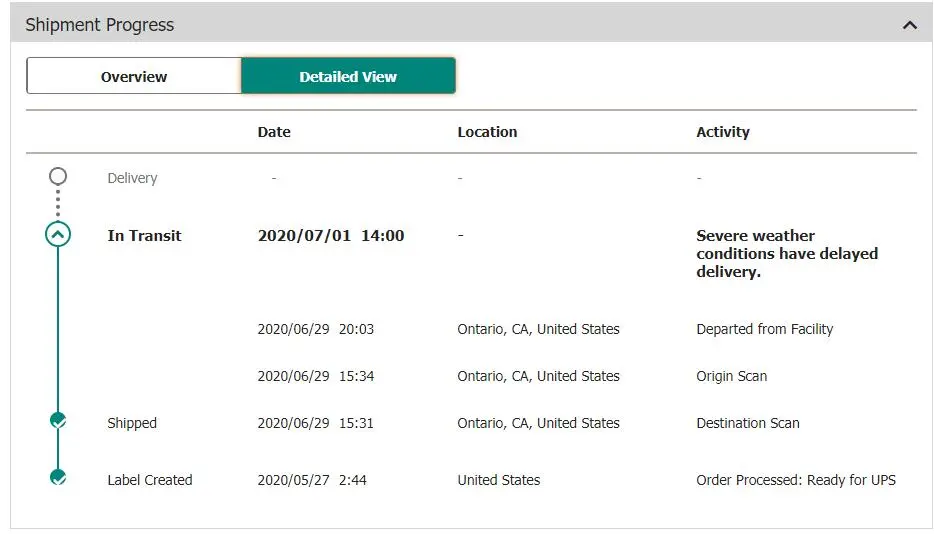This screenshot has width=934, height=534.
Task: Click the Date column header
Action: pos(274,132)
